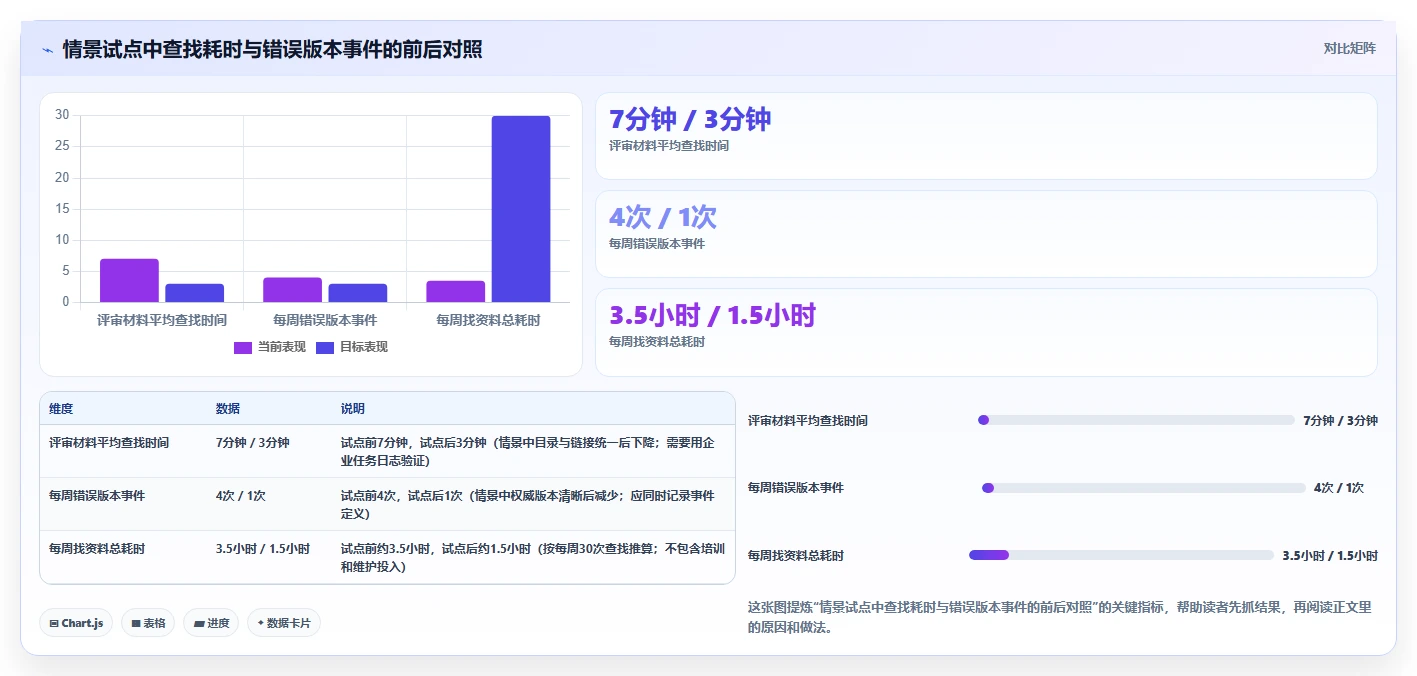The width and height of the screenshot is (1417, 676).
Task: Click progress label 7分钟 / 3分钟 at right
Action: (1340, 421)
